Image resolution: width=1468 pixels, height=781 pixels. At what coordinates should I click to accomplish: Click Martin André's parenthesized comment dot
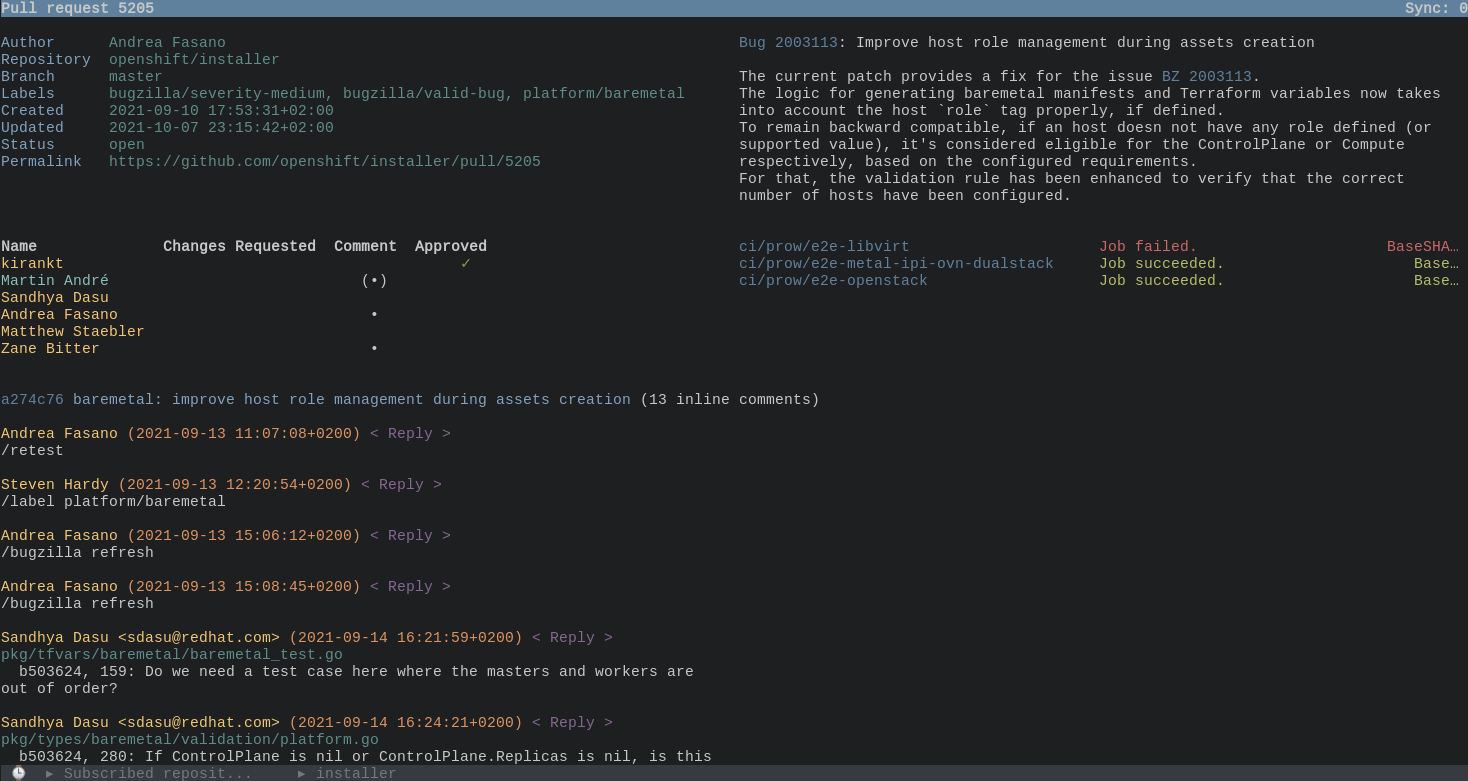pyautogui.click(x=374, y=281)
